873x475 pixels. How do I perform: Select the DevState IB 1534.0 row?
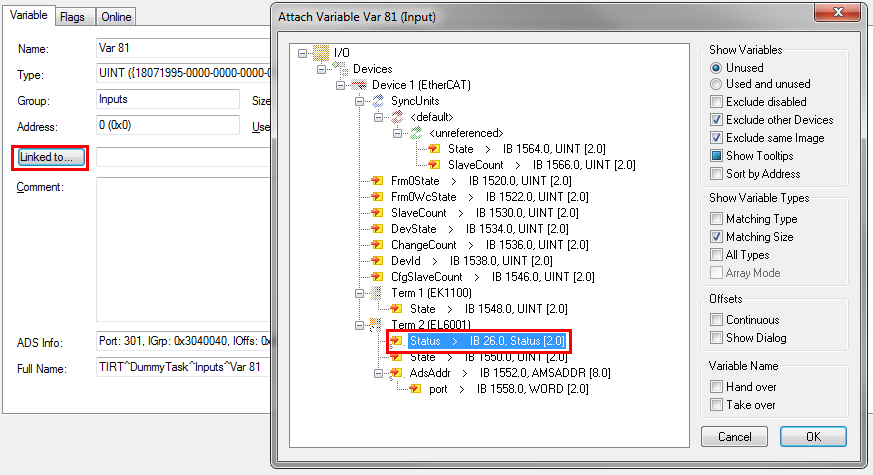[479, 229]
